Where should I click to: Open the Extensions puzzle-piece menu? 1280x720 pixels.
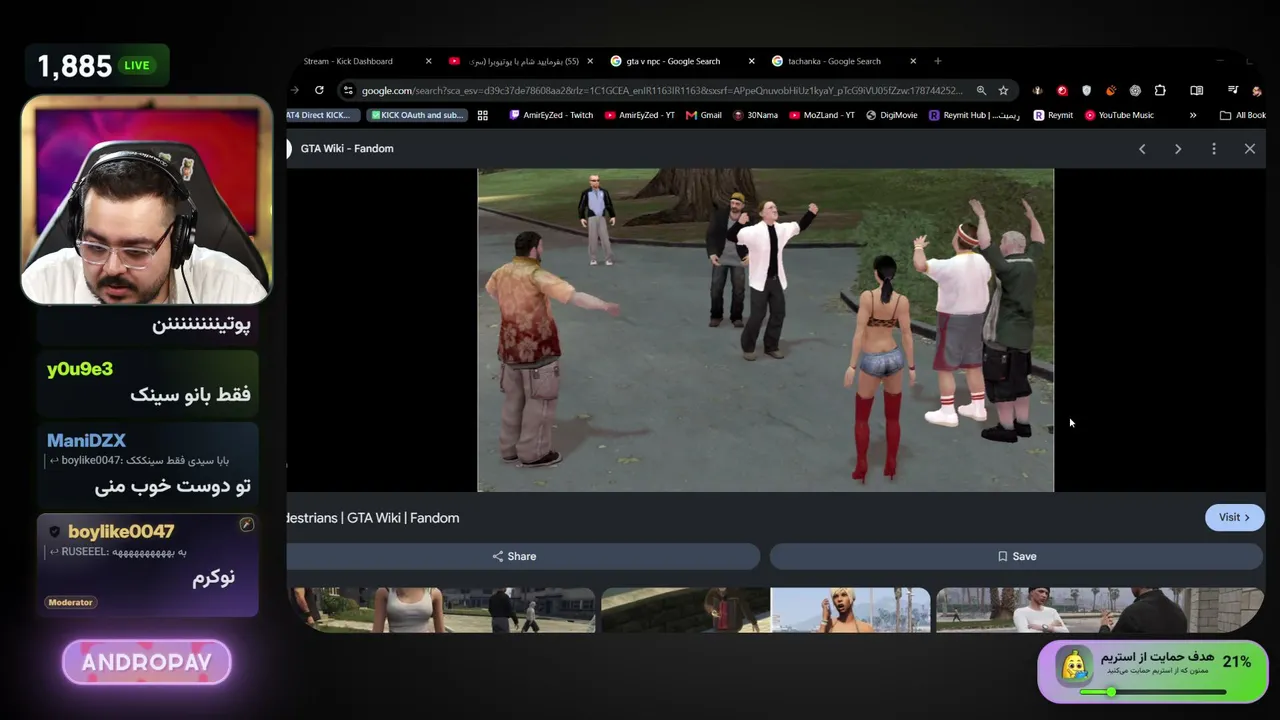click(1160, 90)
